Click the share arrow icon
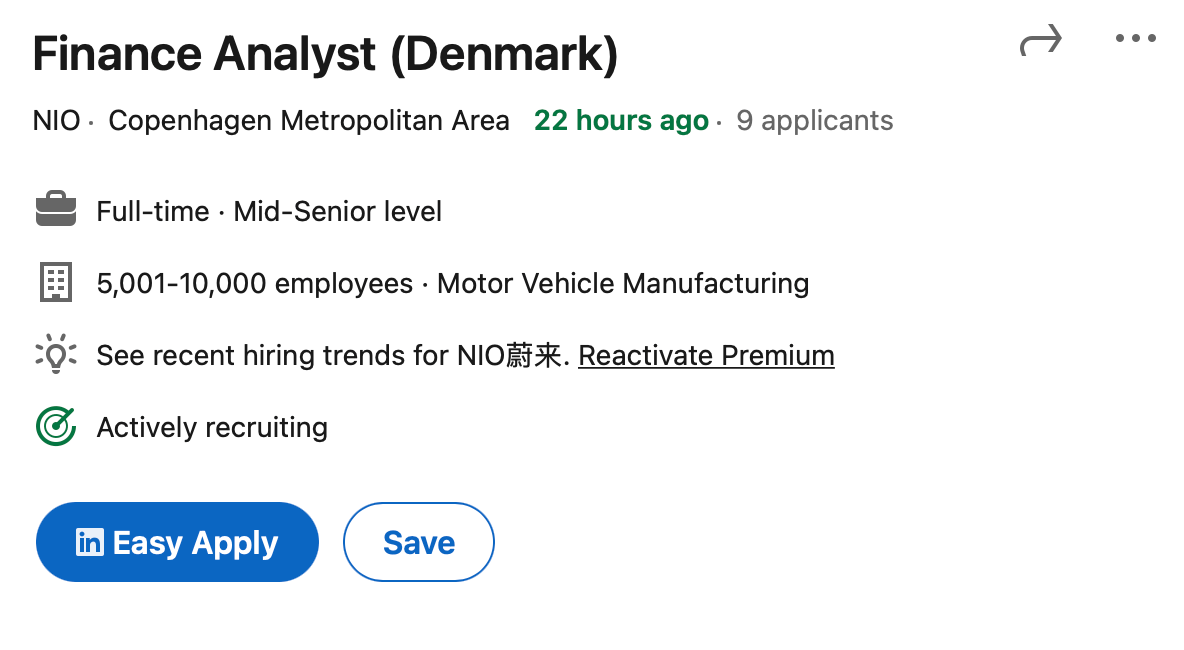The image size is (1184, 650). click(x=1041, y=40)
